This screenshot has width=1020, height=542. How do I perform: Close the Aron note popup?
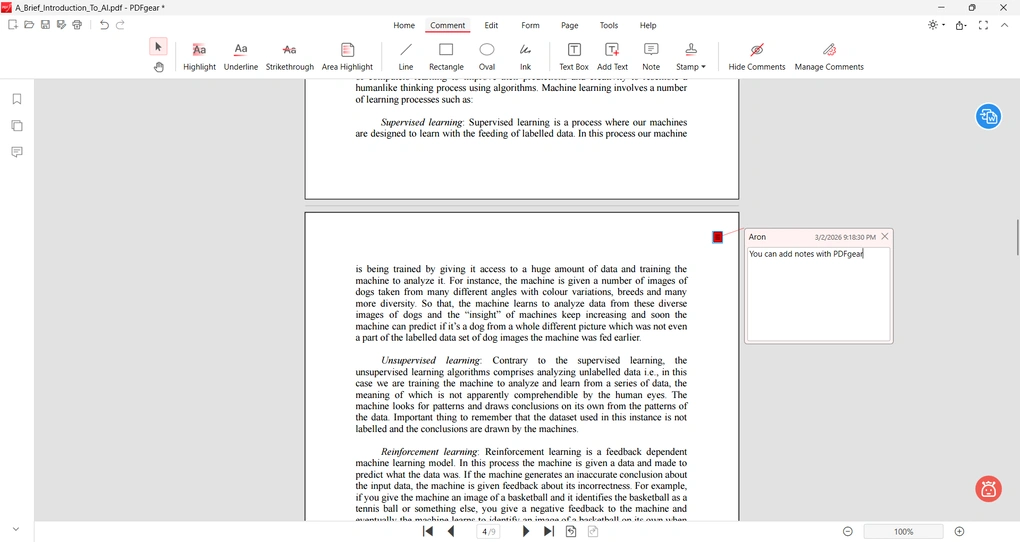tap(885, 237)
